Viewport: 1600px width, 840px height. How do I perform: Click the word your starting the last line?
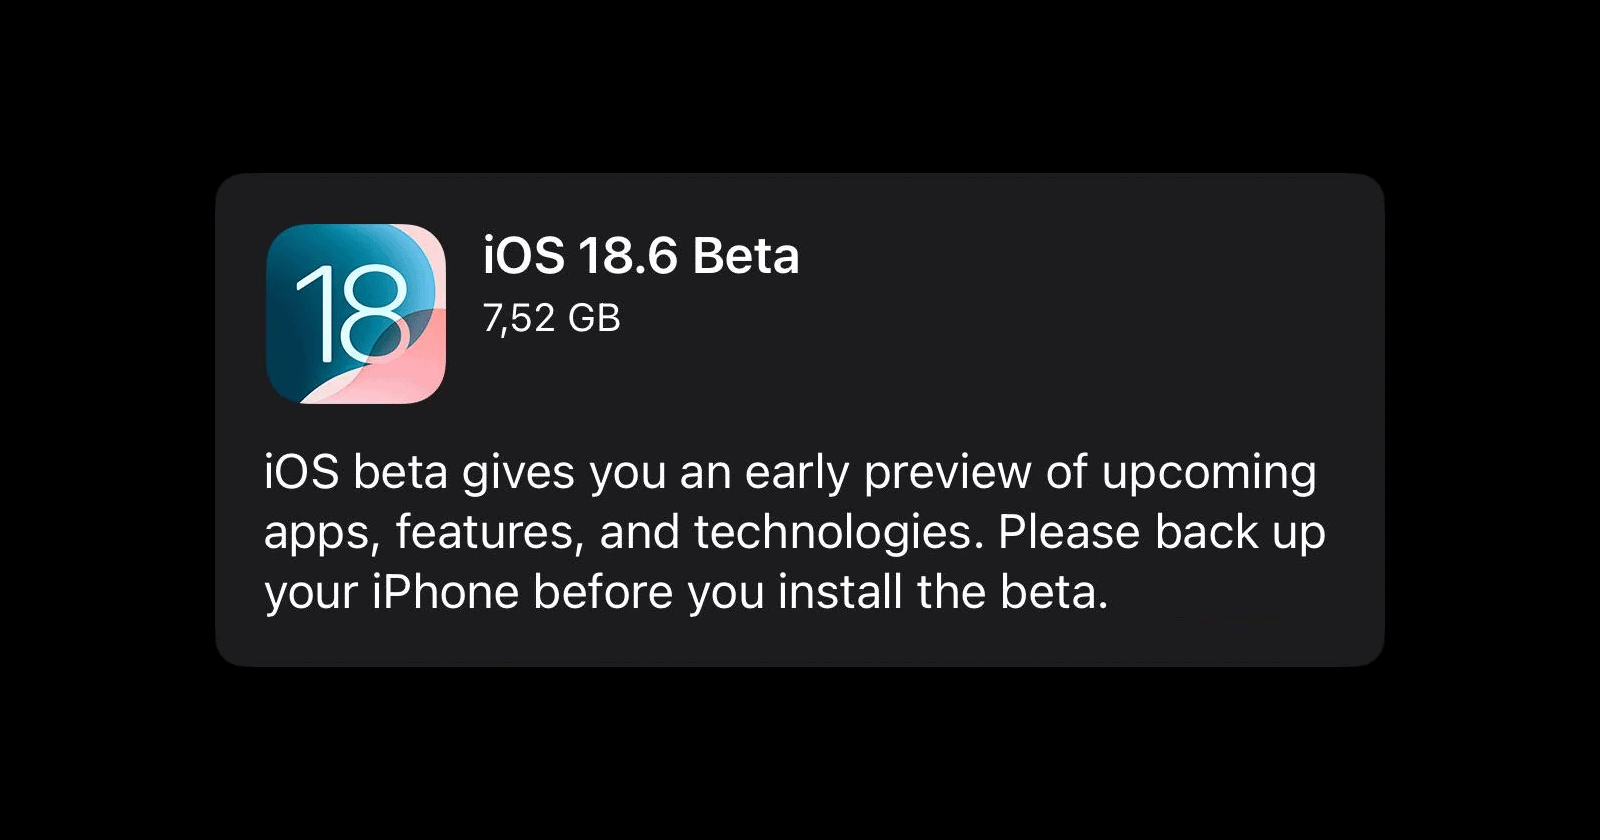311,594
